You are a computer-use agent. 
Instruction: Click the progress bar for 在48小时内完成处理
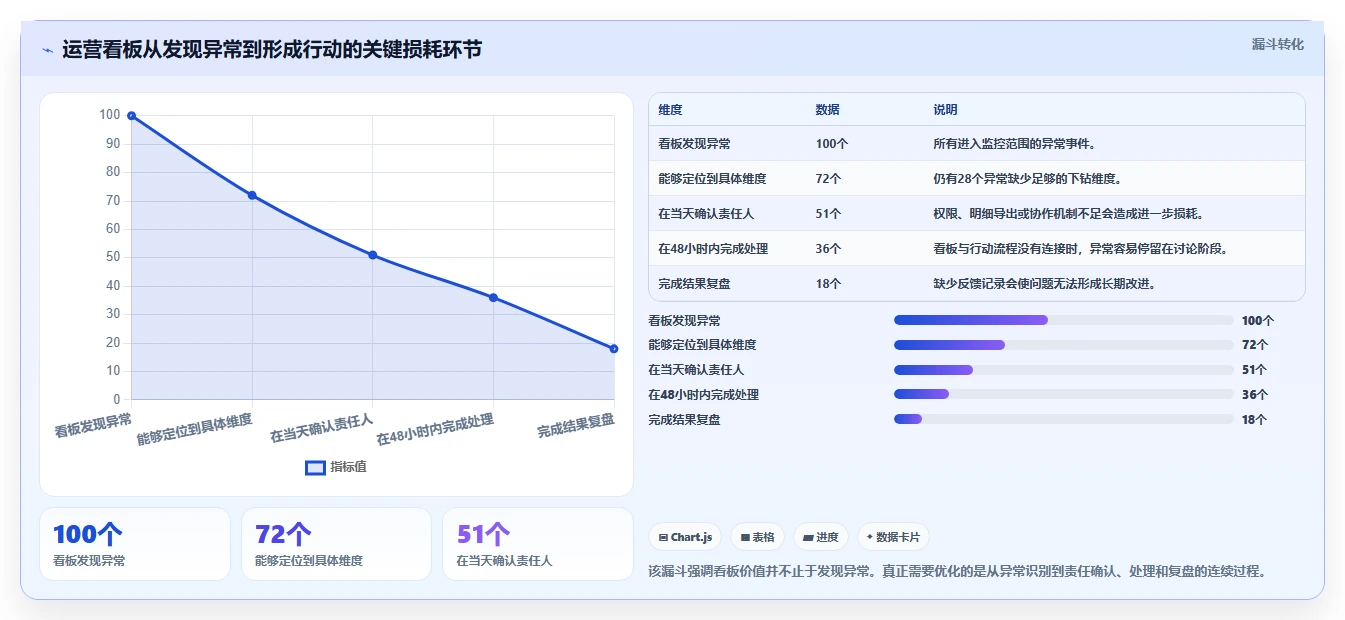[1064, 395]
